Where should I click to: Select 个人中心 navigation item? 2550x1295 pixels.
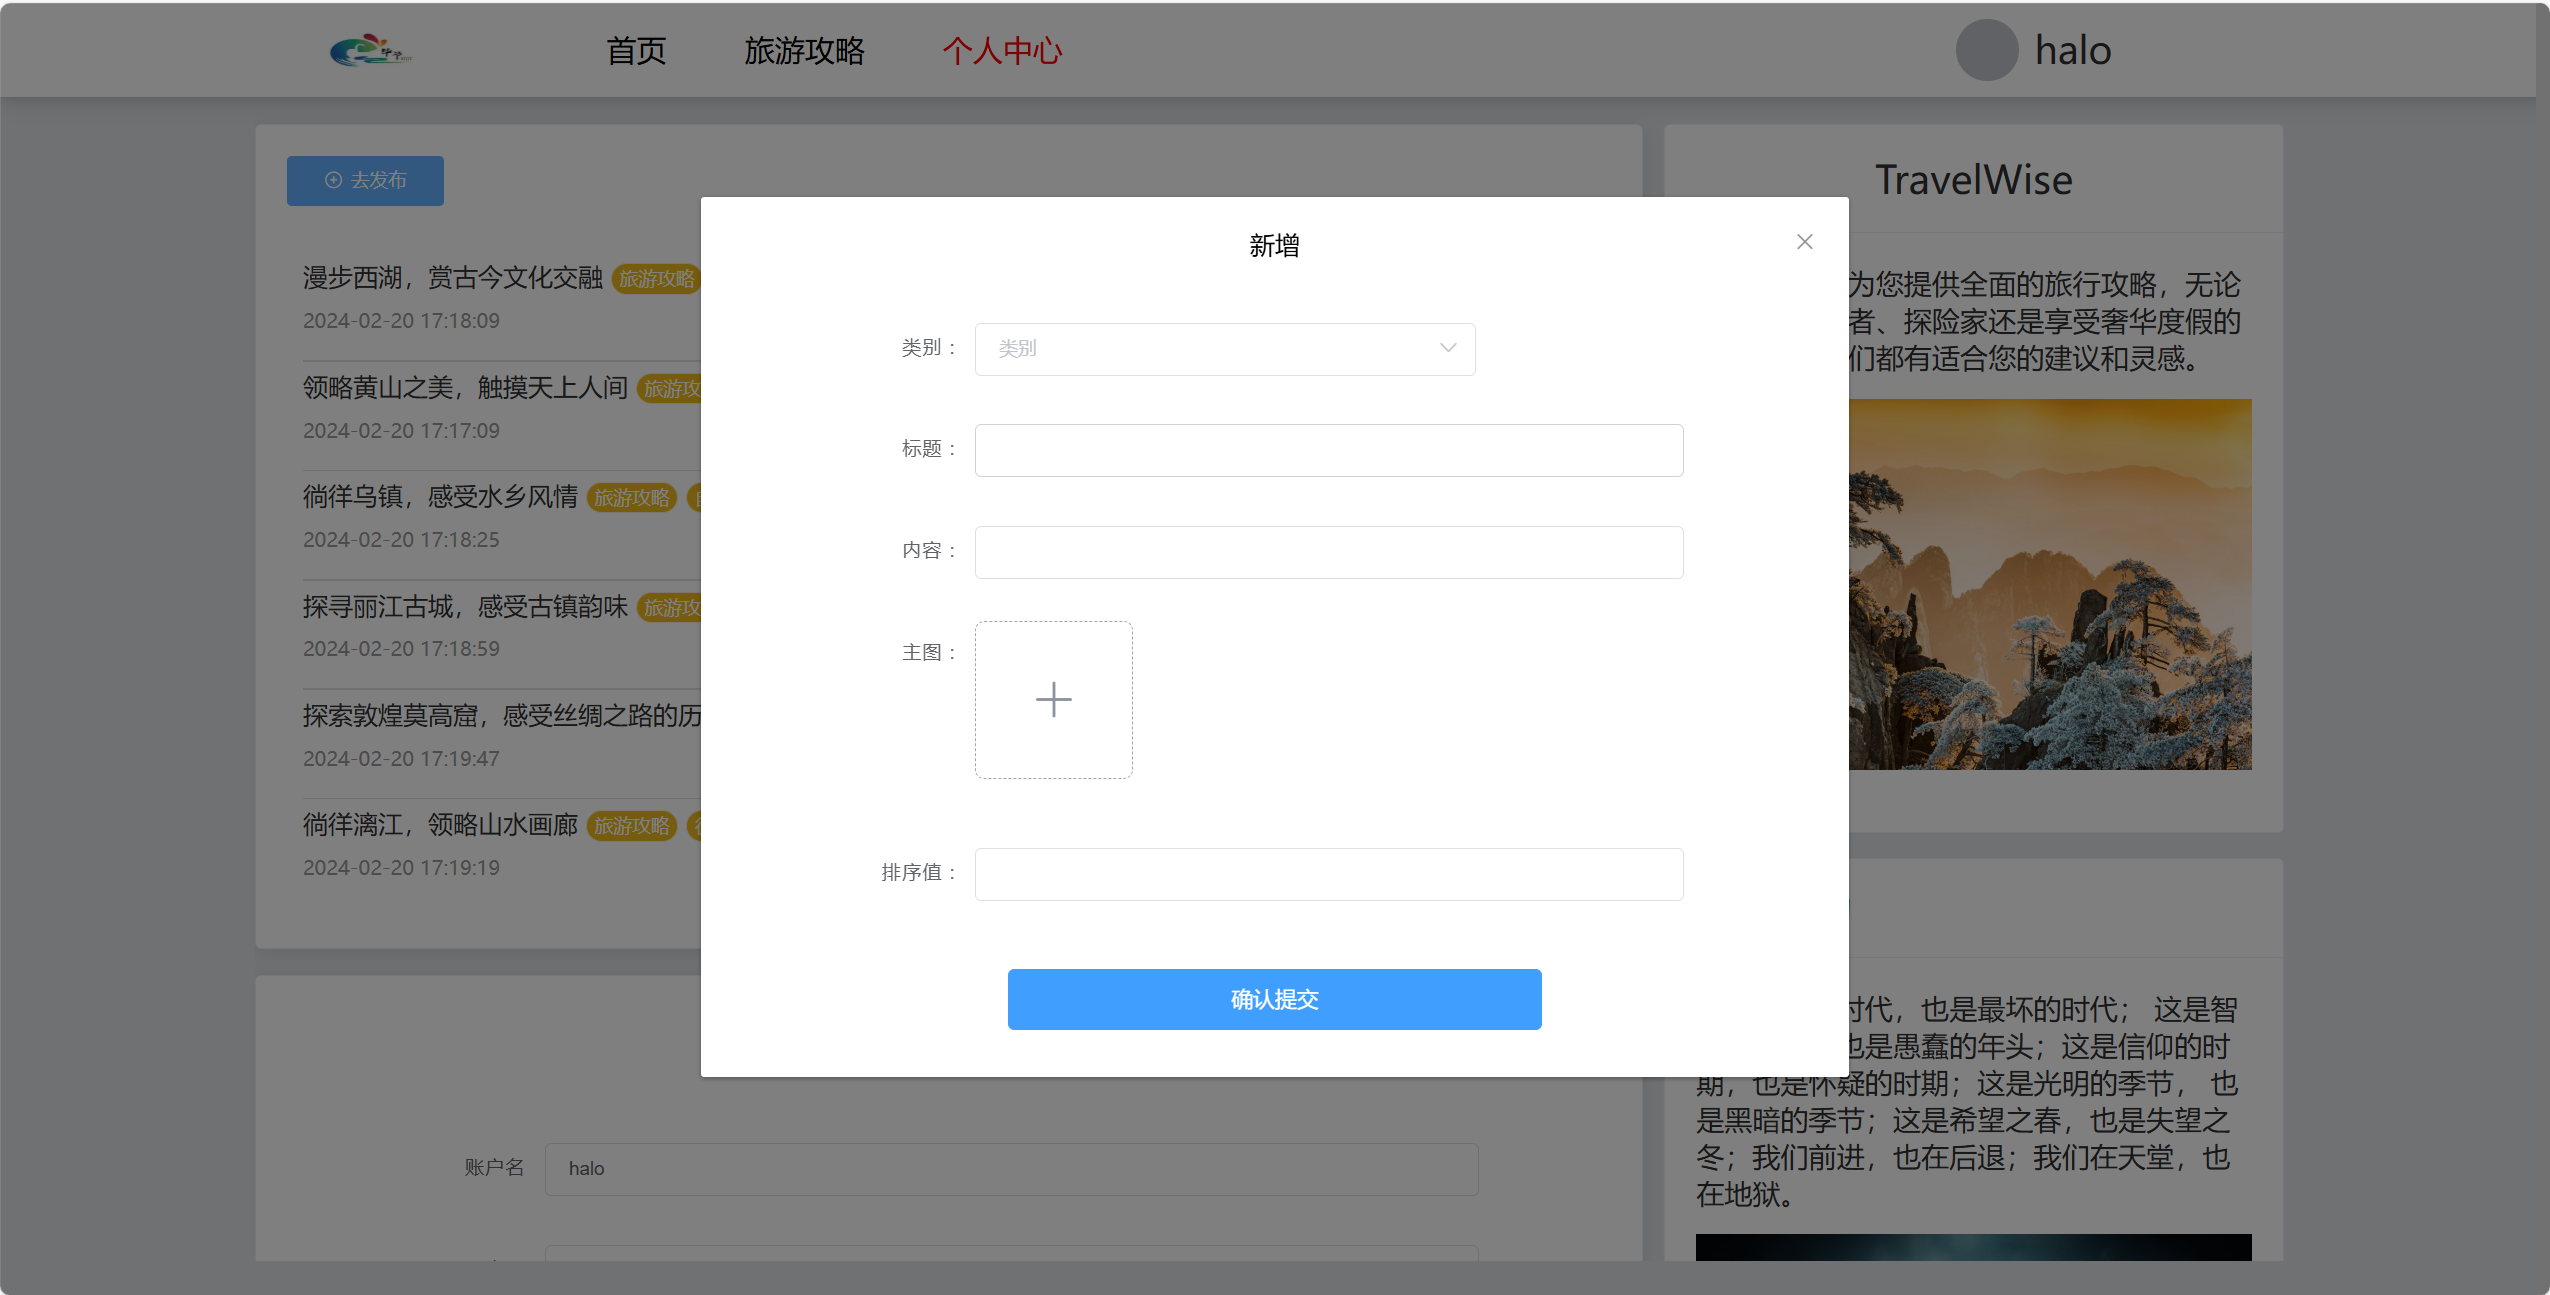pyautogui.click(x=1002, y=51)
